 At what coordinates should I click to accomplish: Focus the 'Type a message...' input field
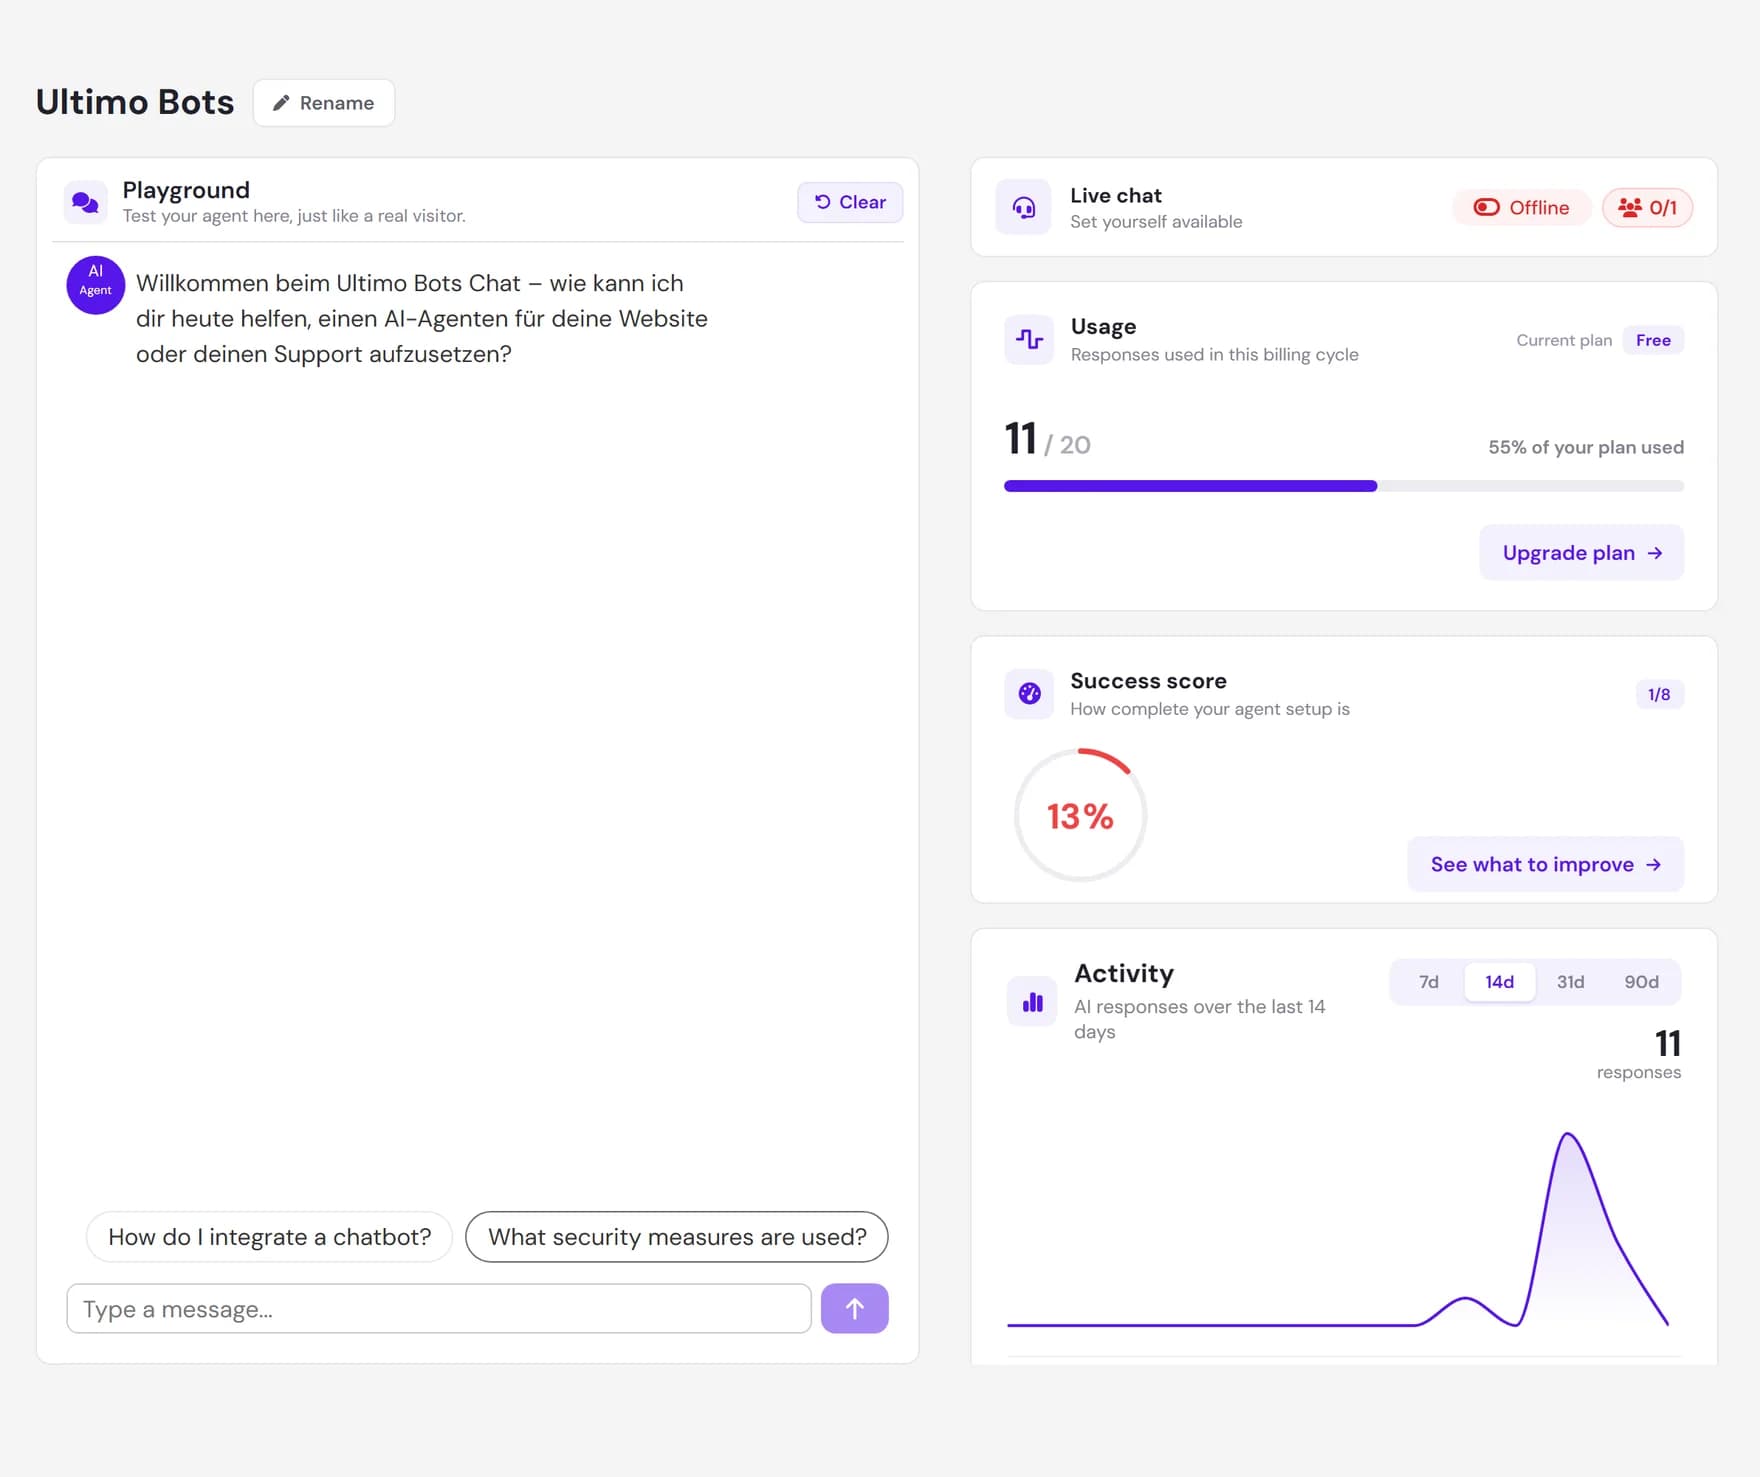[x=439, y=1309]
